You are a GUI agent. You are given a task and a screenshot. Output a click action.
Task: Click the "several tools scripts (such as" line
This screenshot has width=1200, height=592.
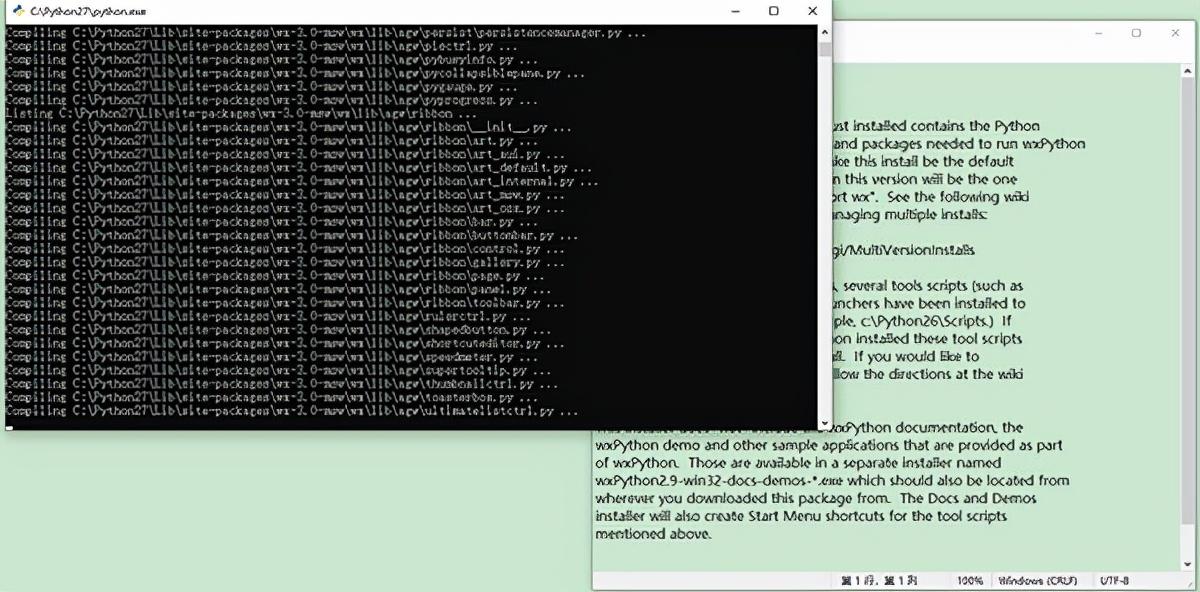pos(929,286)
